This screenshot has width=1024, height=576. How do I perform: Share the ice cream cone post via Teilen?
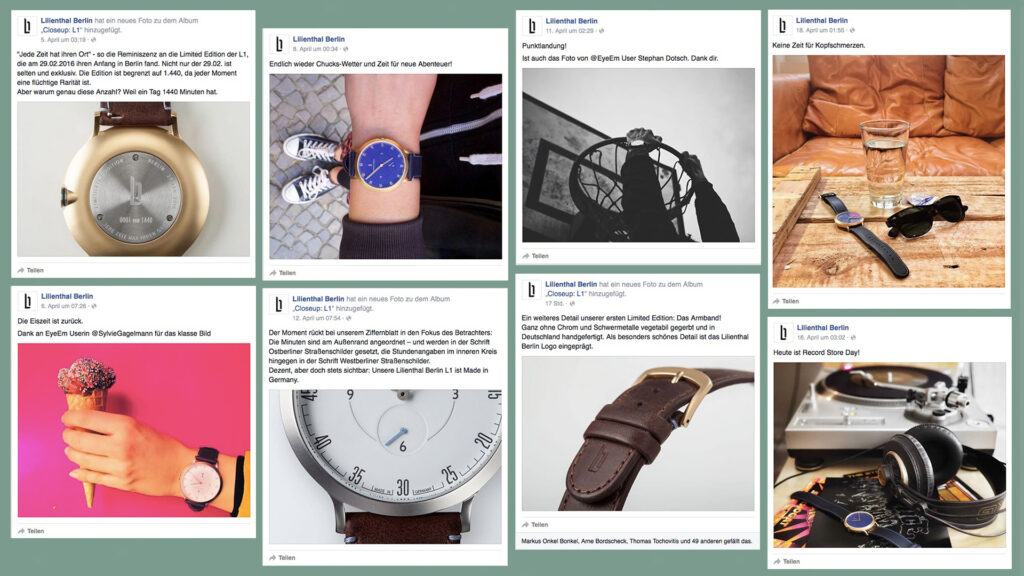tap(31, 531)
